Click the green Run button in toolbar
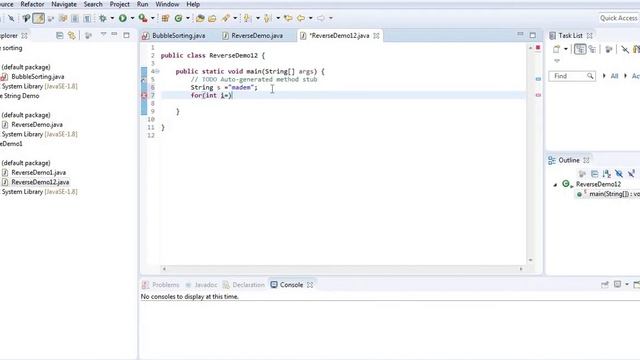640x360 pixels. click(122, 18)
